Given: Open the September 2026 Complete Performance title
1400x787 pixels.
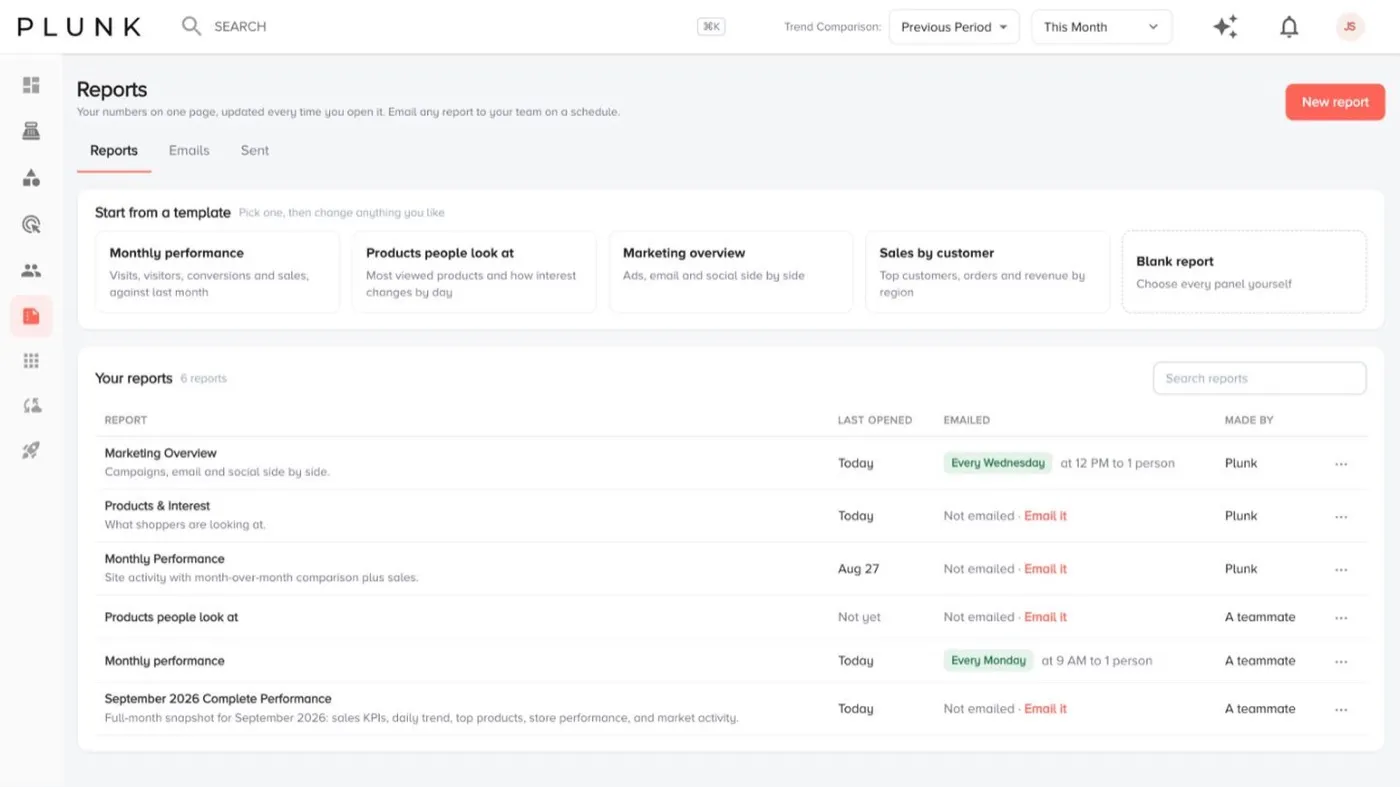Looking at the screenshot, I should (218, 699).
